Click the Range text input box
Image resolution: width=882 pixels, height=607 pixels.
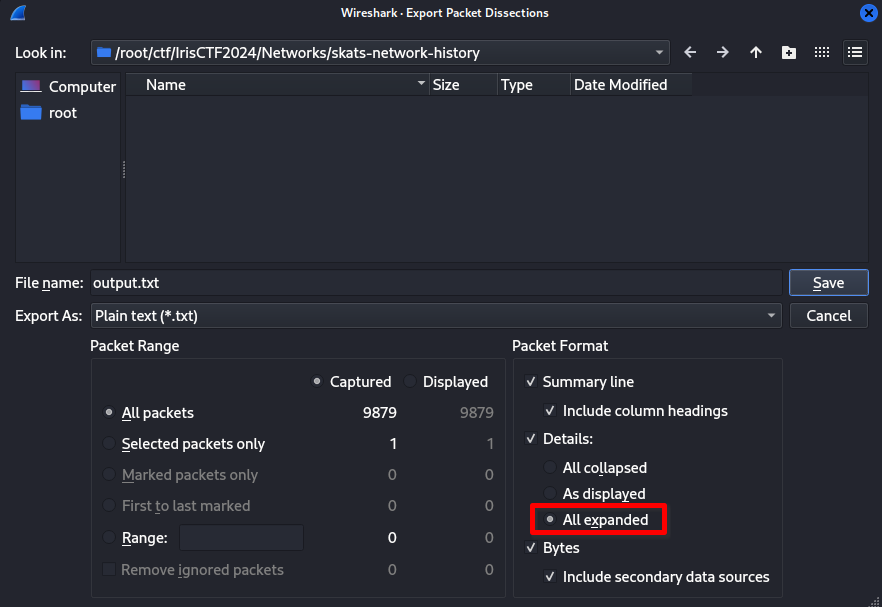241,537
